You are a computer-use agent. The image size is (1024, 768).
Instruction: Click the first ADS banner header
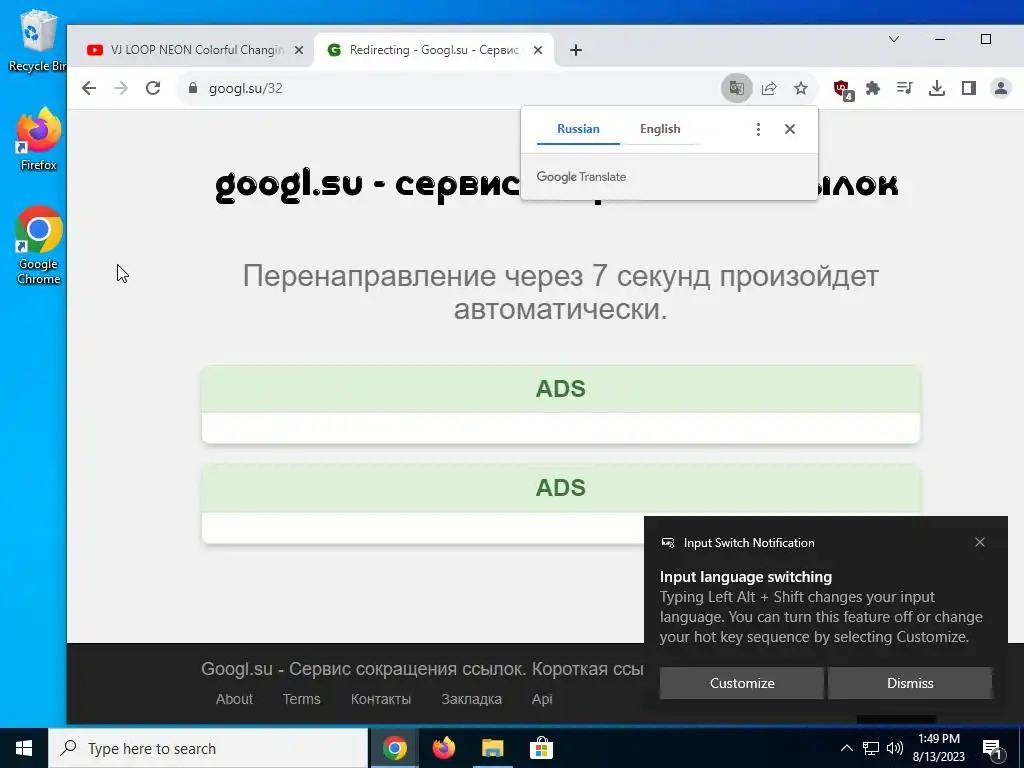[561, 389]
